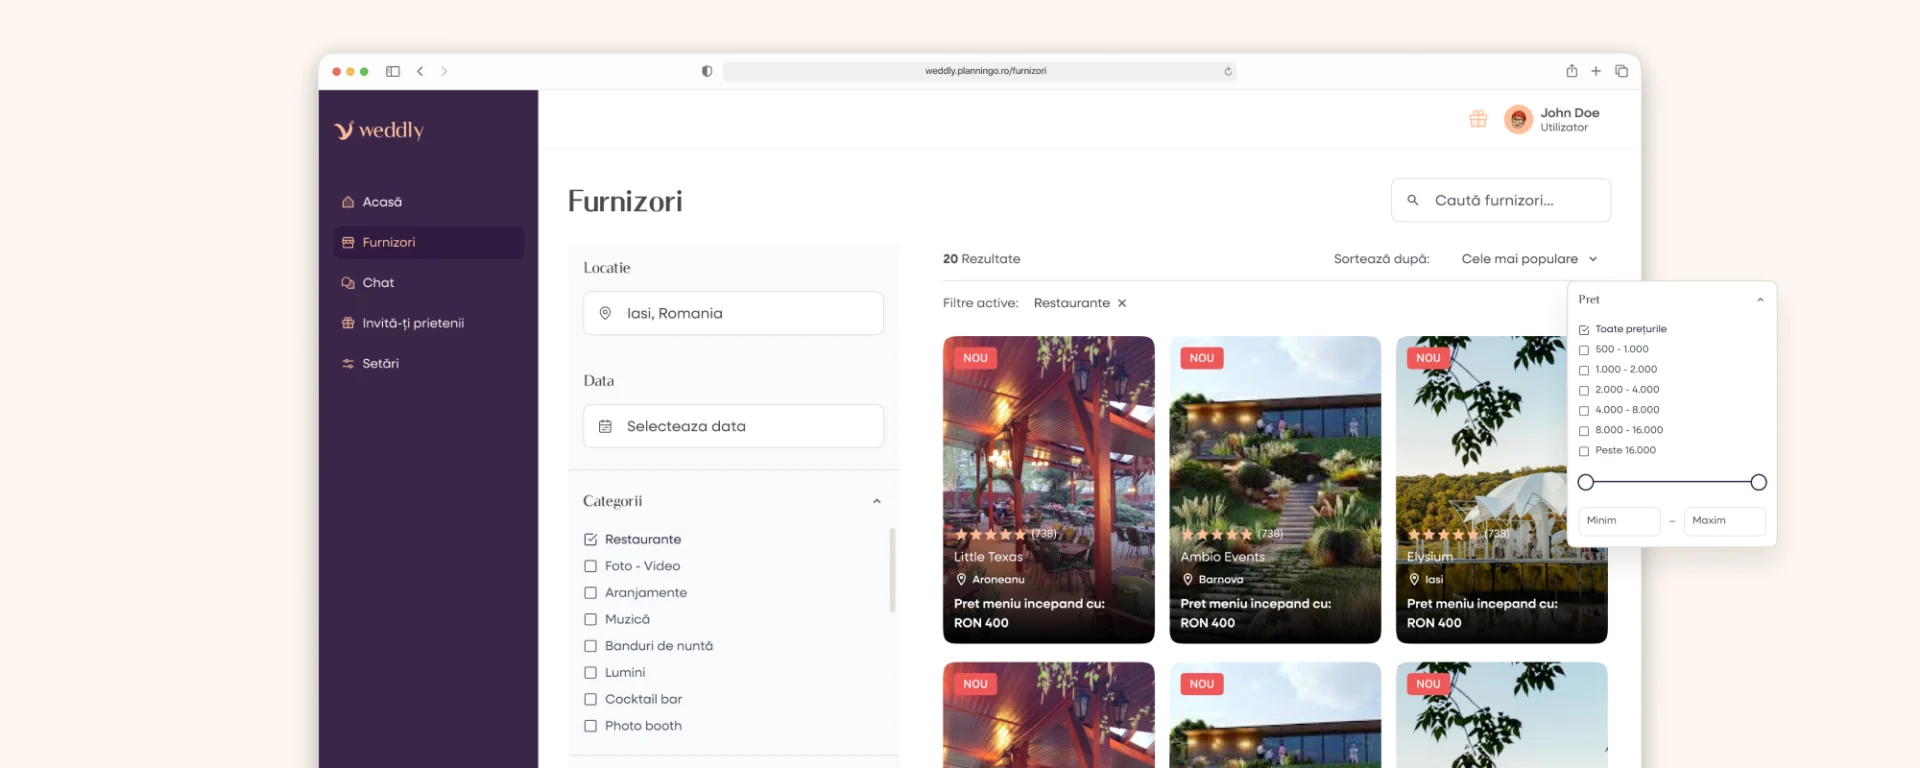Open John Doe profile avatar
Image resolution: width=1920 pixels, height=768 pixels.
[x=1517, y=120]
